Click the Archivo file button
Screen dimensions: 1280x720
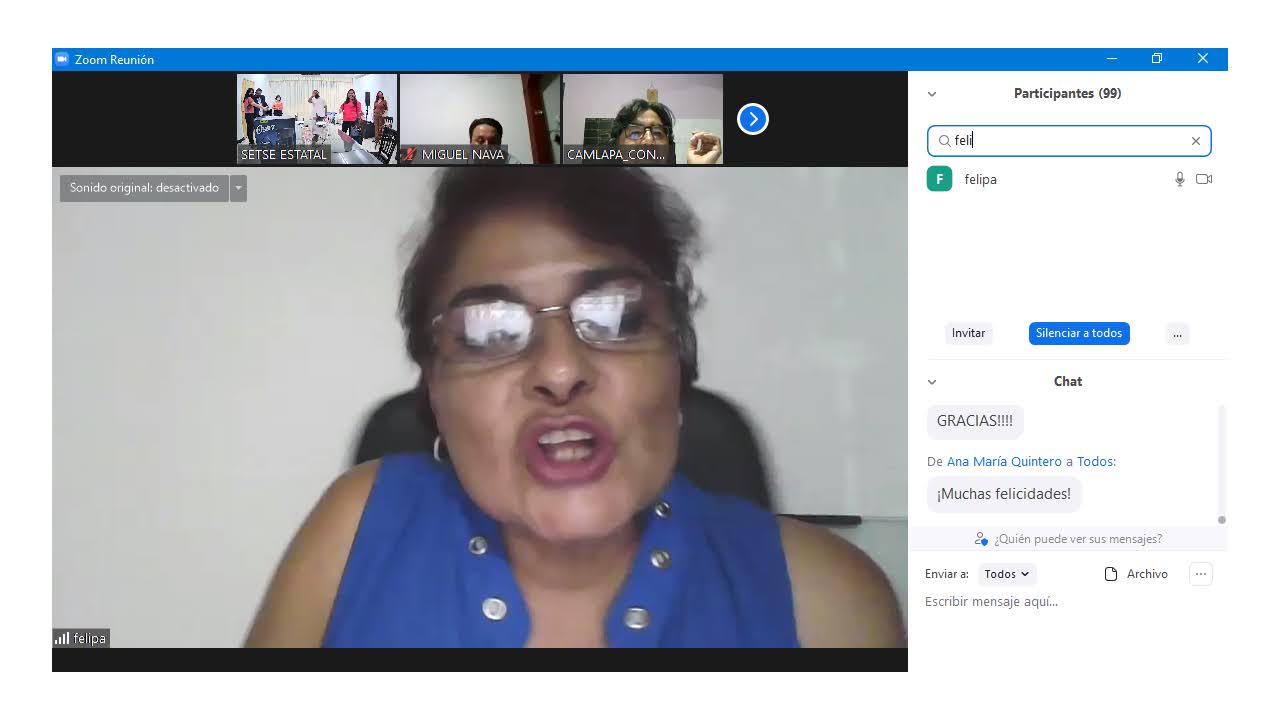[1136, 574]
